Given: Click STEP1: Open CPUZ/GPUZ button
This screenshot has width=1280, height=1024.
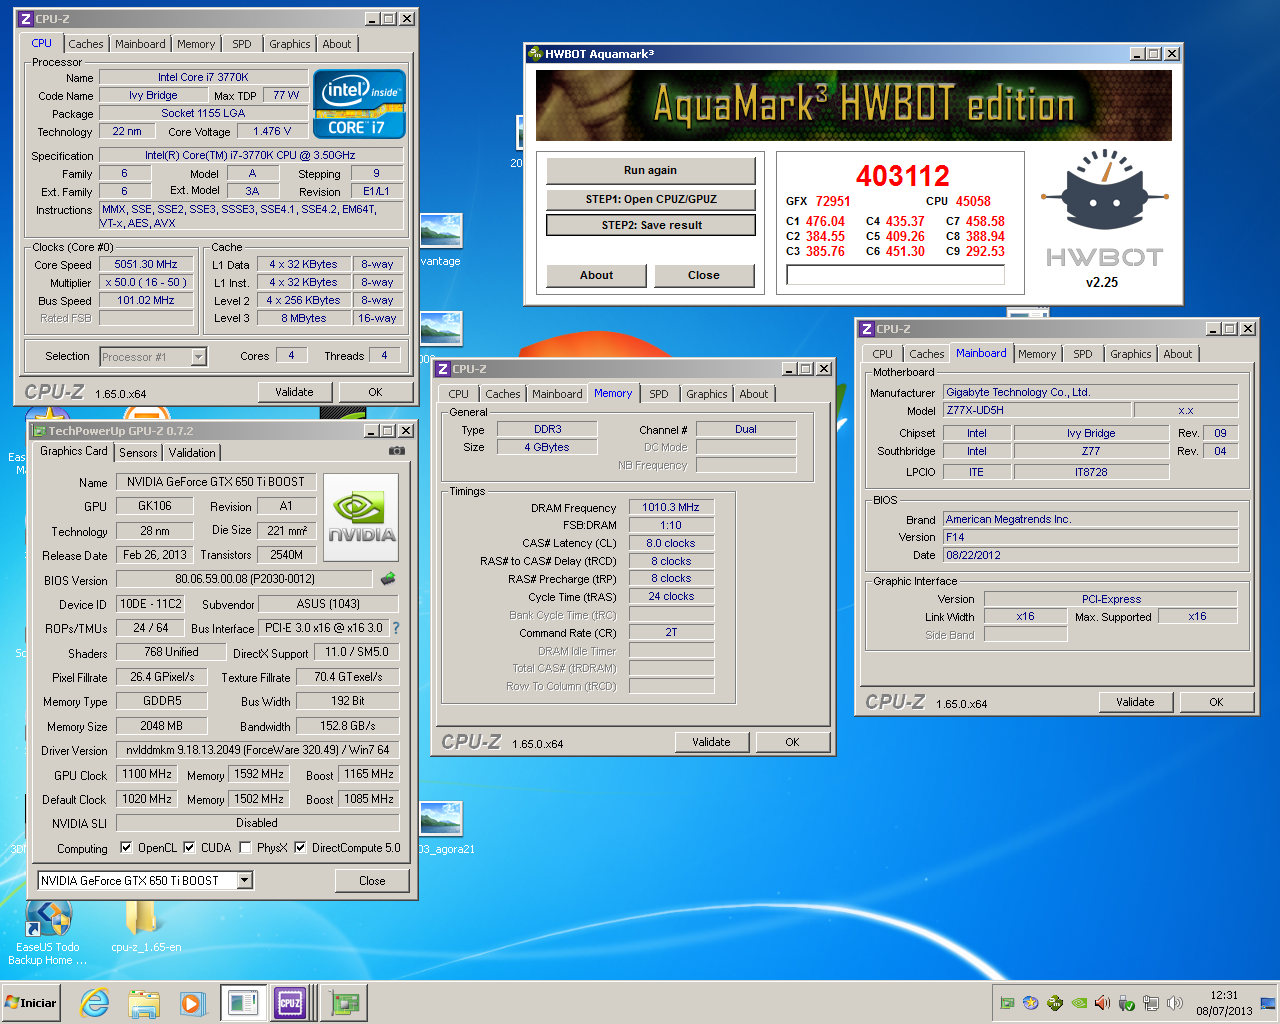Looking at the screenshot, I should (x=650, y=199).
